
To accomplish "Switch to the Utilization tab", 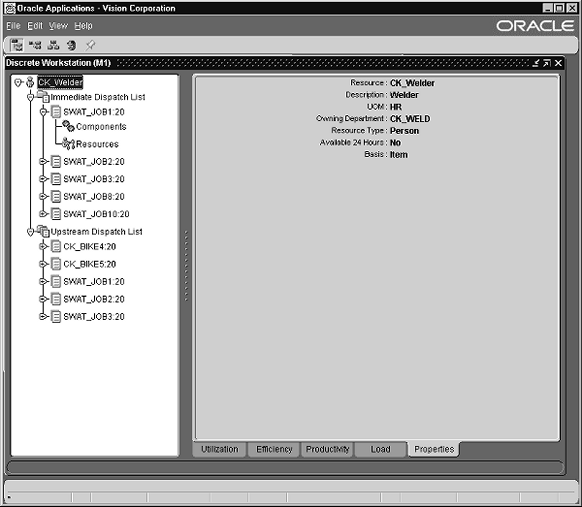I will coord(219,449).
